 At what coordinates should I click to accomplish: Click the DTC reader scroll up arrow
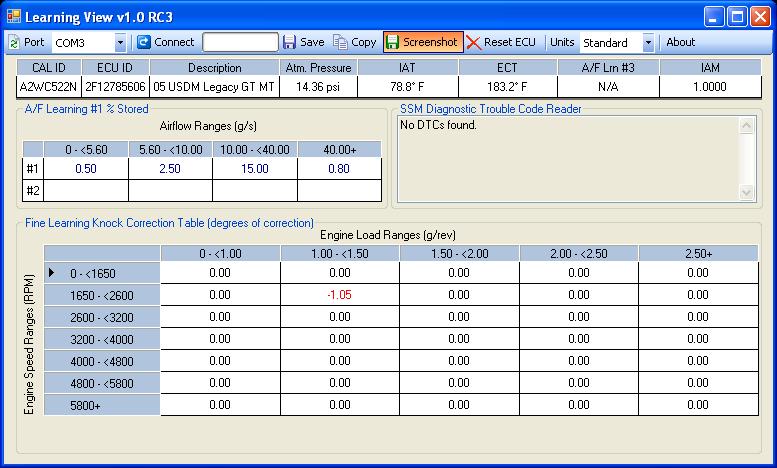coord(746,126)
